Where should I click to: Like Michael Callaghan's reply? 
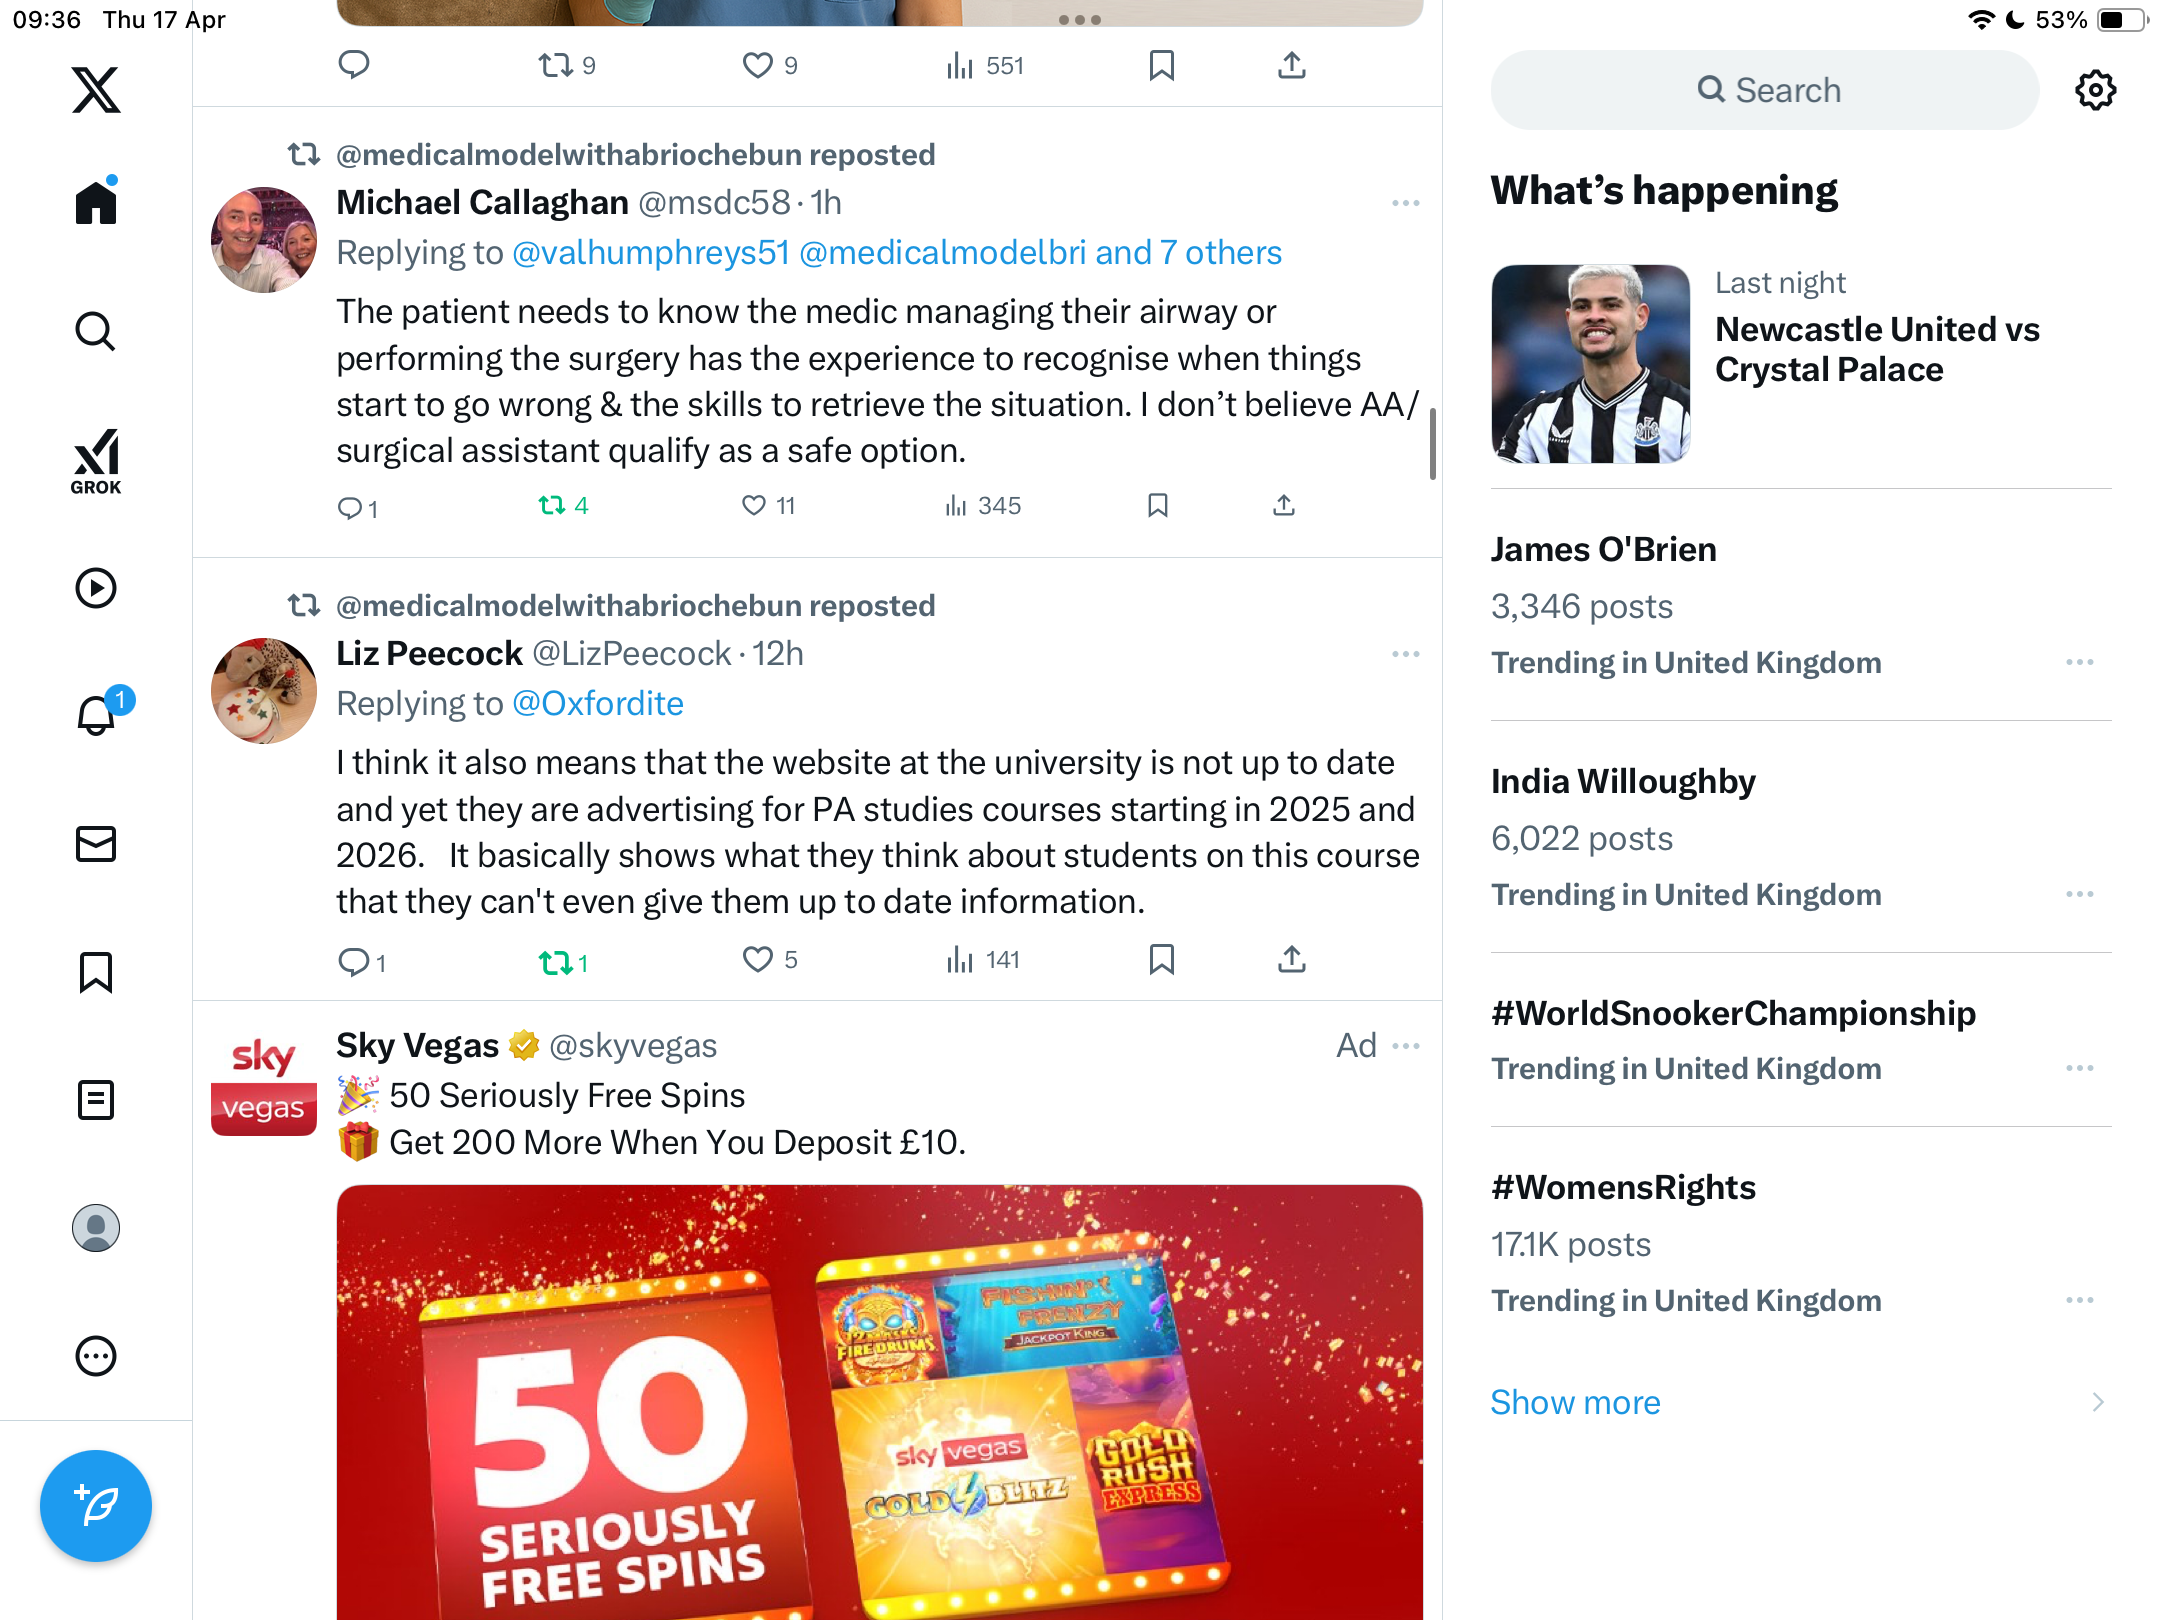pos(769,505)
